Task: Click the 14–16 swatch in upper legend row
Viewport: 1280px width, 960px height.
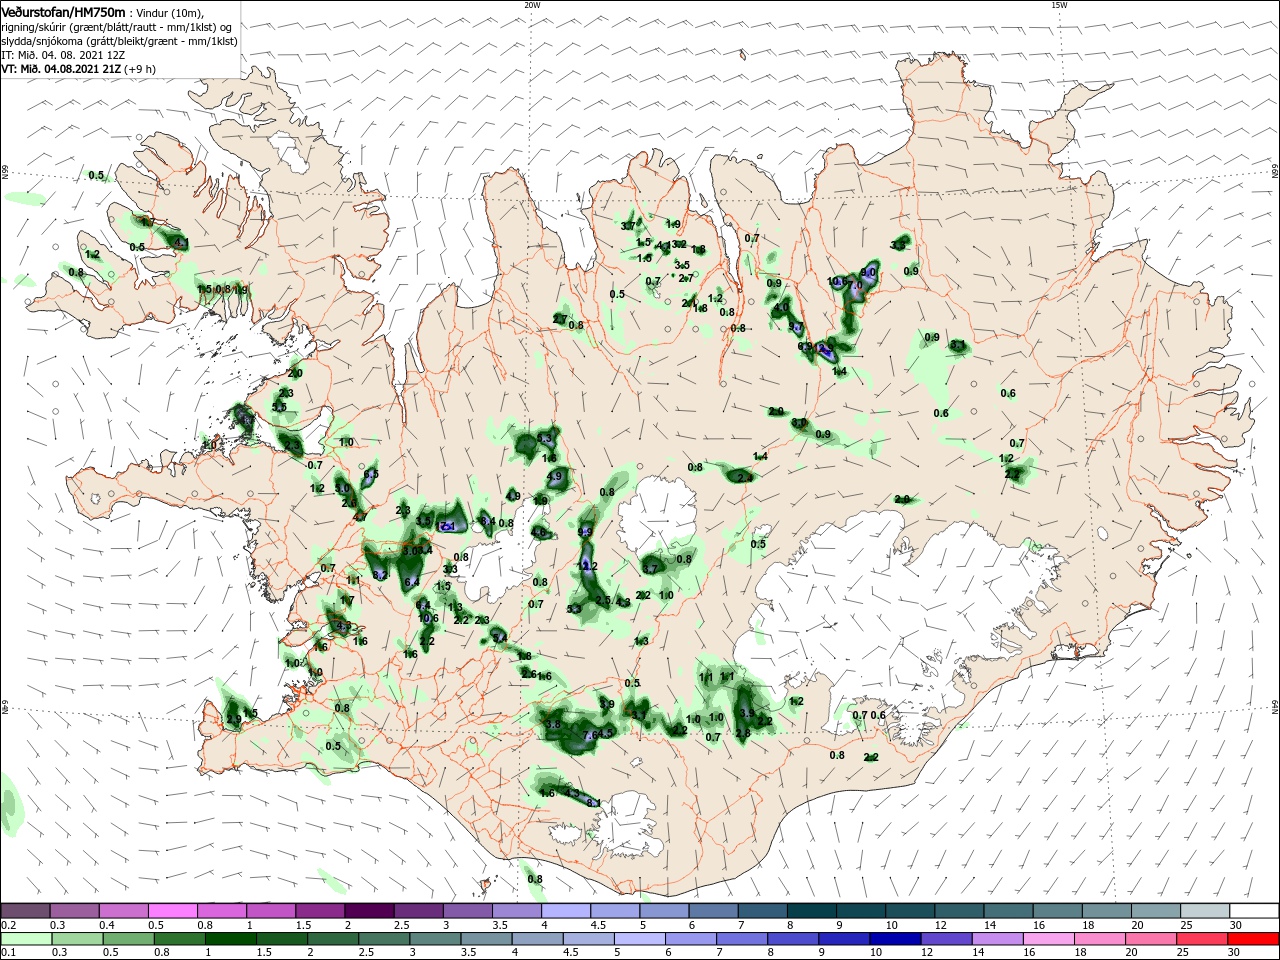Action: pyautogui.click(x=1006, y=910)
